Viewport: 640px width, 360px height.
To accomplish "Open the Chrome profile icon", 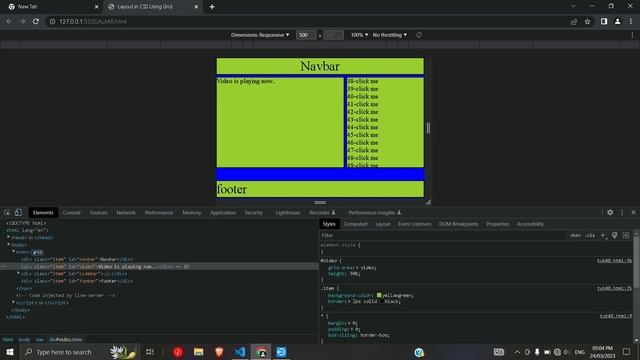I will 617,21.
